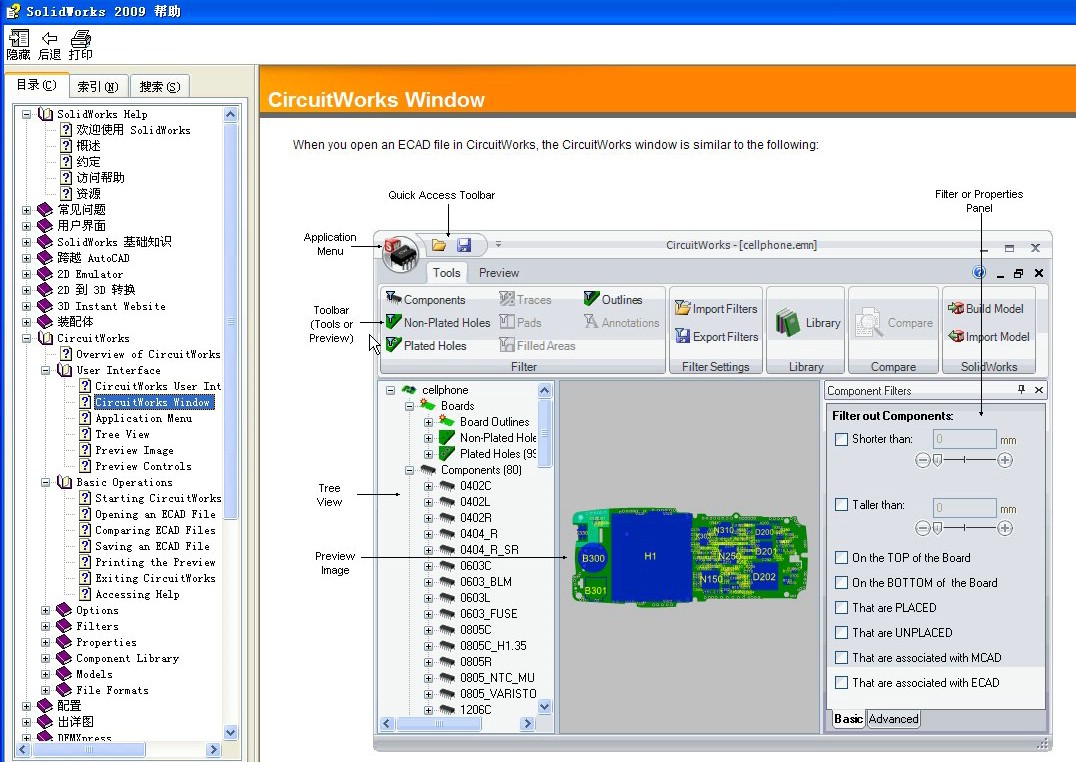The width and height of the screenshot is (1076, 762).
Task: Expand the Options tree node
Action: 45,610
